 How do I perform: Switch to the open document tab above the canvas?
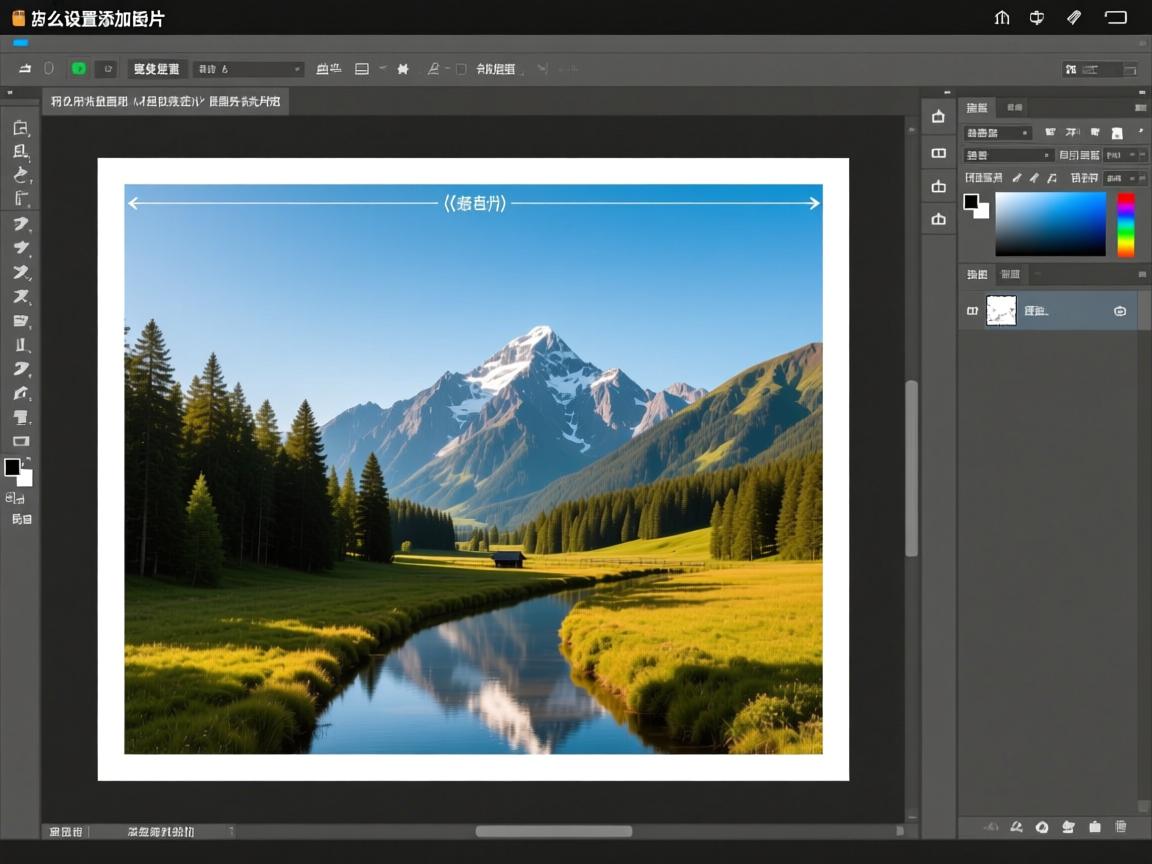pyautogui.click(x=166, y=101)
